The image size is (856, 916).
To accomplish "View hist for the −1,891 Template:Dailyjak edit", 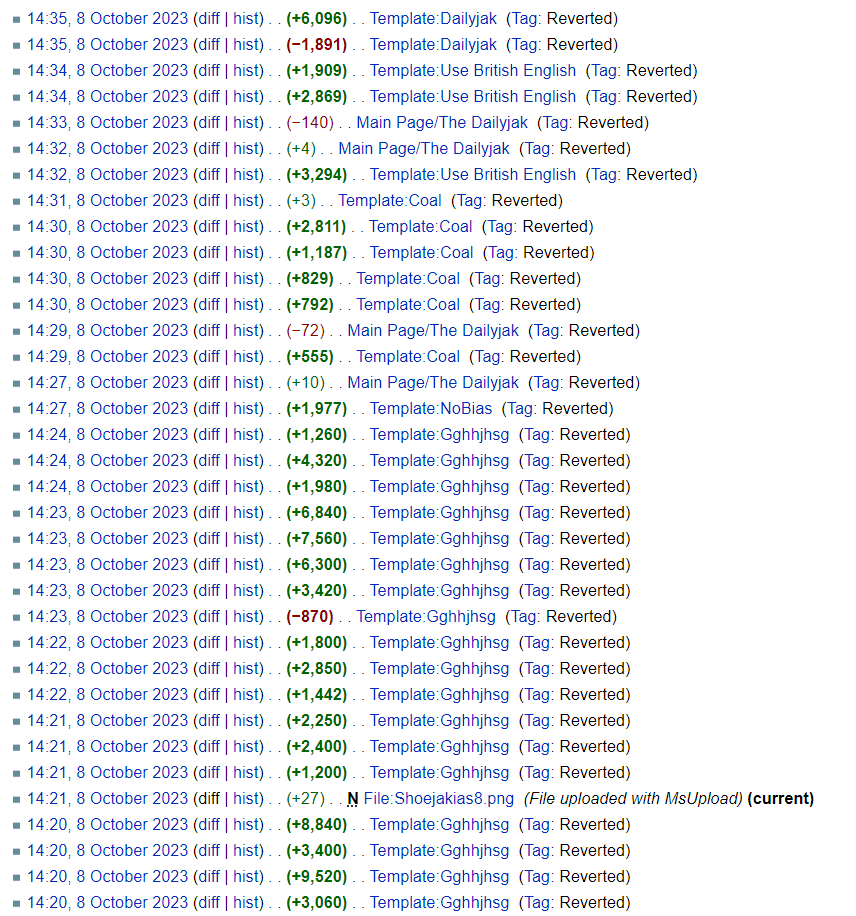I will [x=248, y=45].
